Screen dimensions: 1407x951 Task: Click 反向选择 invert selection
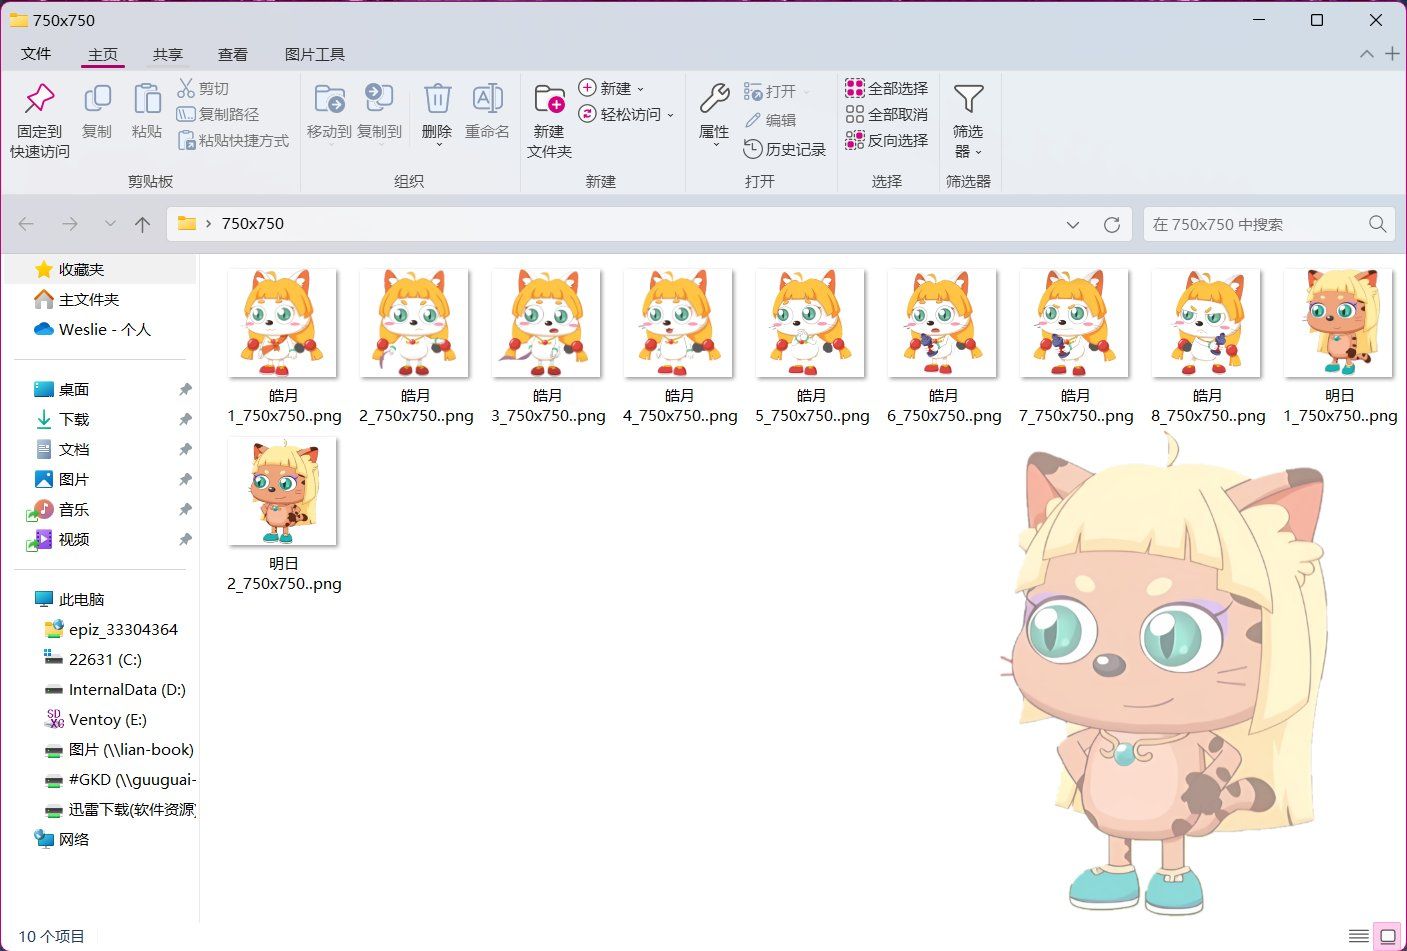click(x=887, y=140)
